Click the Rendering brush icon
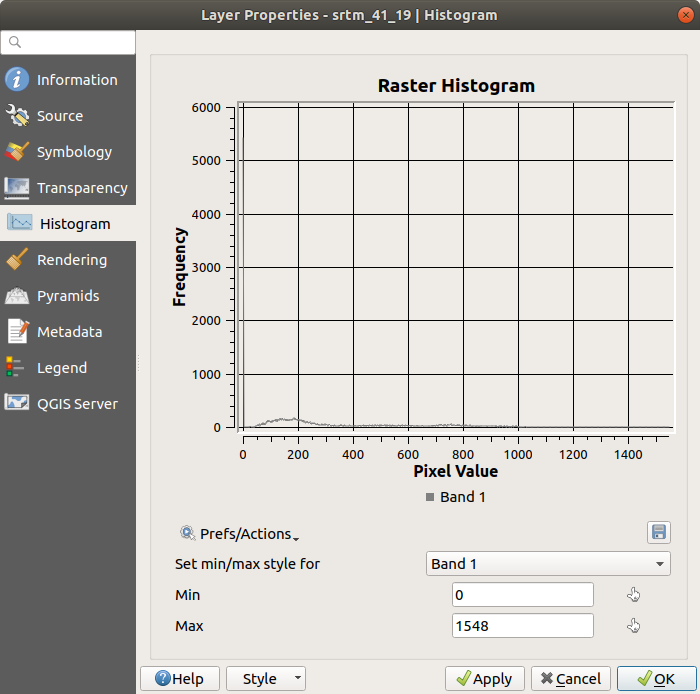The image size is (700, 694). coord(17,260)
